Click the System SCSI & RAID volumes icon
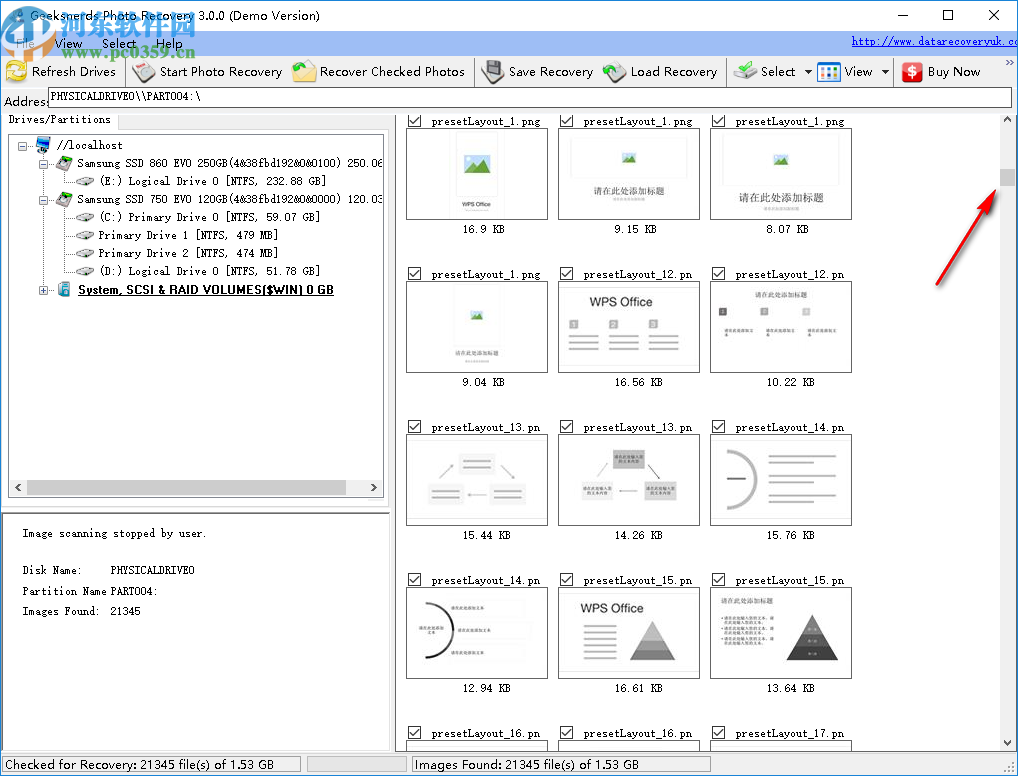This screenshot has height=776, width=1018. point(64,290)
